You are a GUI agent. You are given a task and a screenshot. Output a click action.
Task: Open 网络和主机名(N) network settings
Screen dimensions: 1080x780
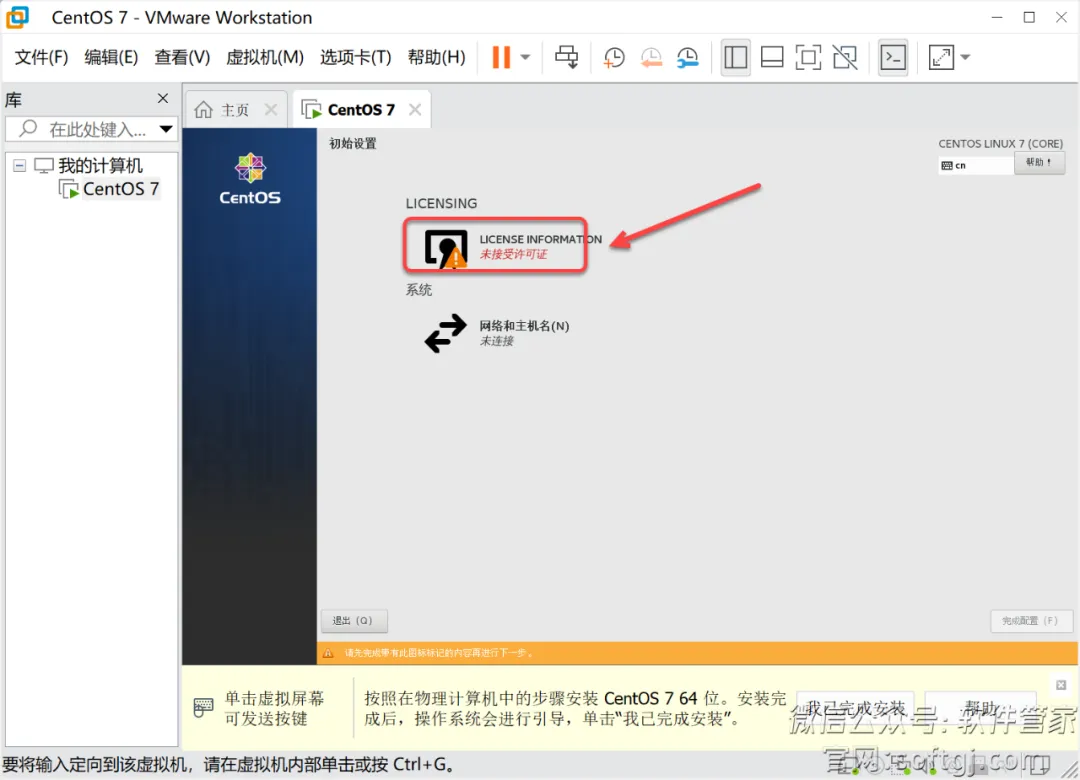point(497,333)
